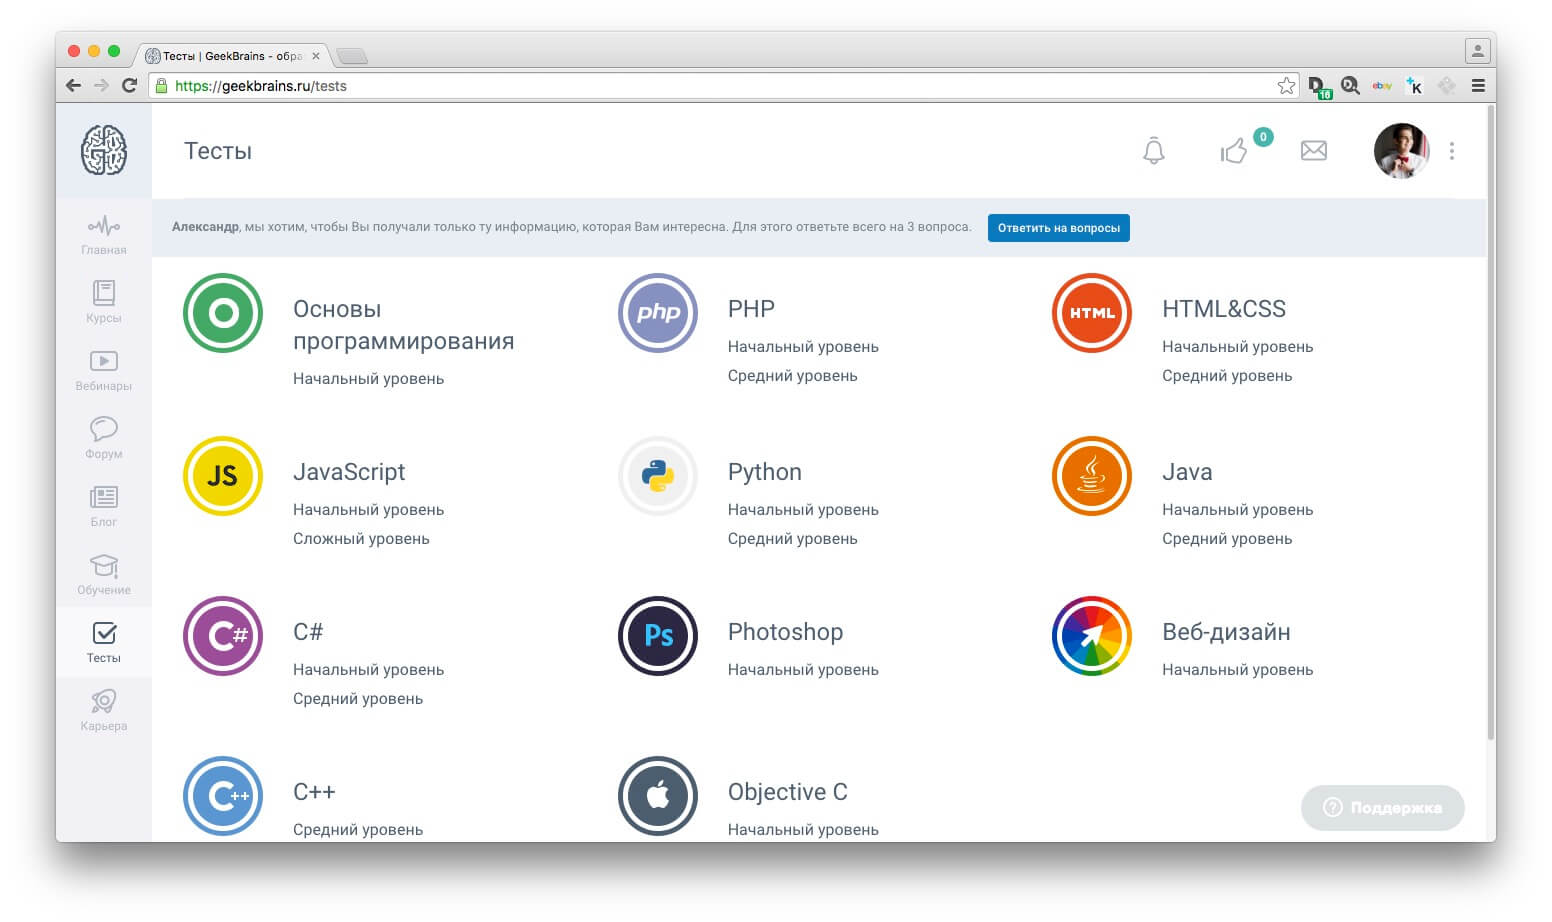
Task: Open Основы программирования Начальный уровень test
Action: tap(368, 379)
